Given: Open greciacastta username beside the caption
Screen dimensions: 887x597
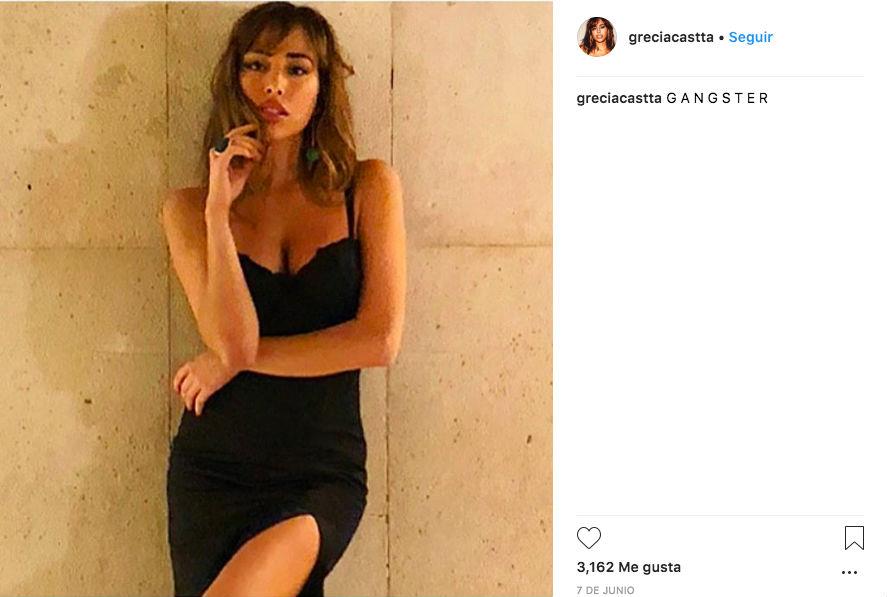Looking at the screenshot, I should pos(619,98).
